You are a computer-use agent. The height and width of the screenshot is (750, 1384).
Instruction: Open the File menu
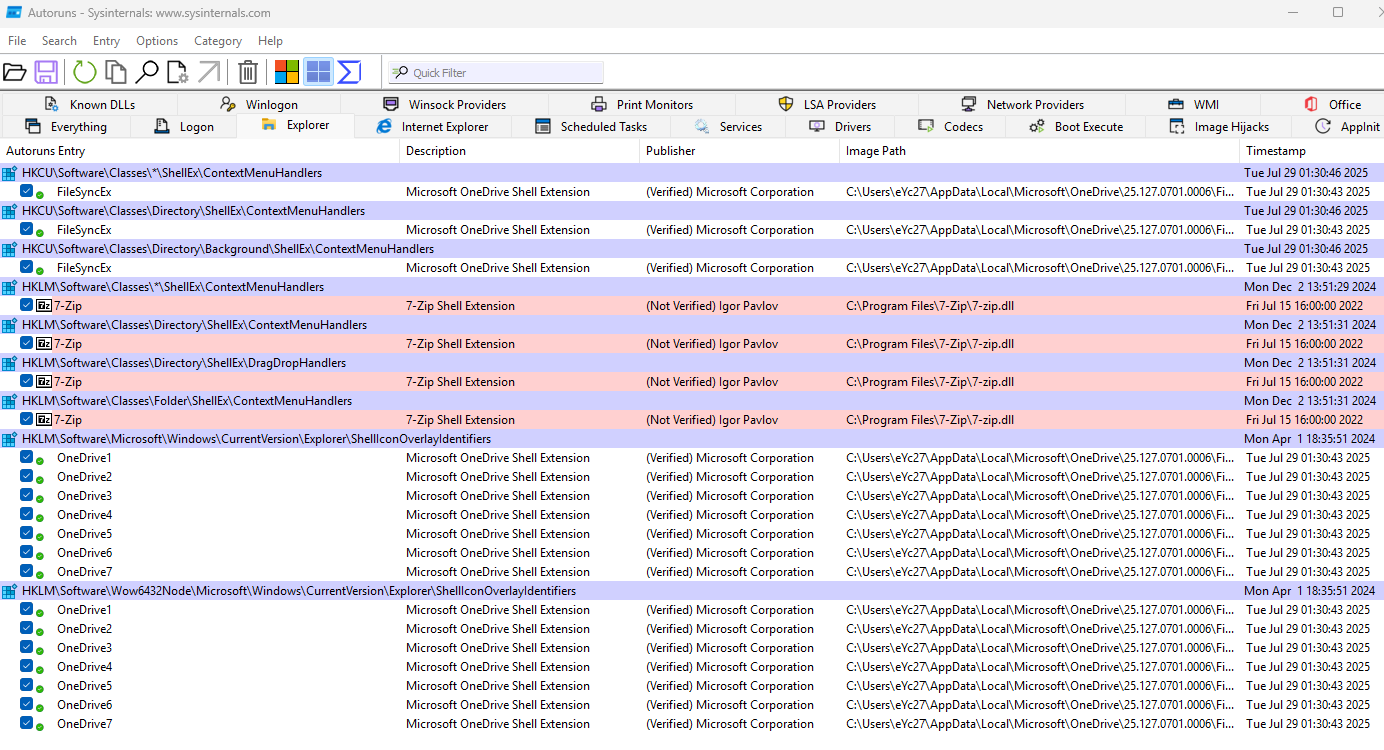click(17, 41)
